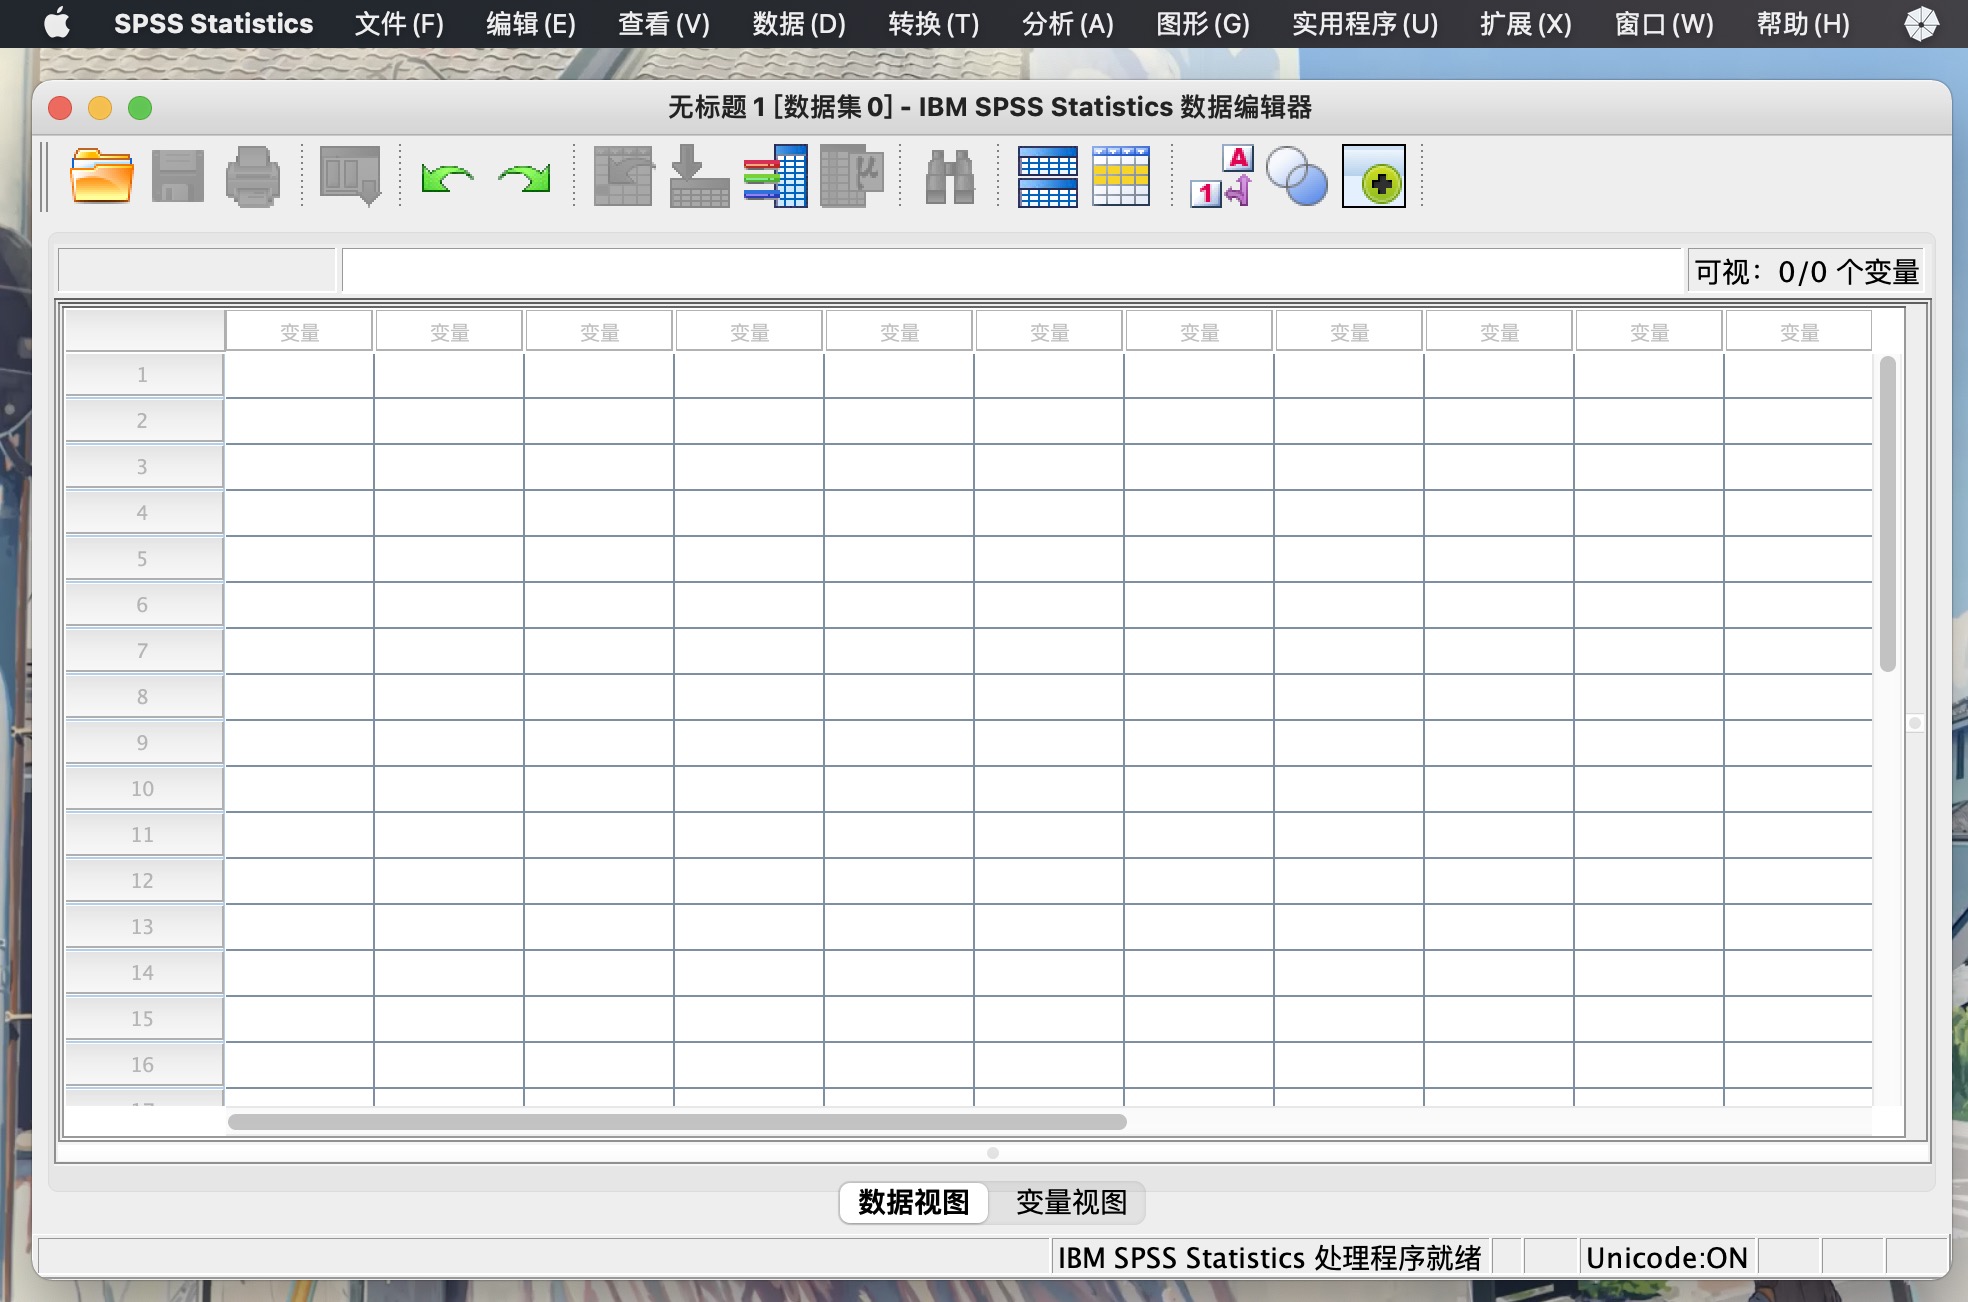
Task: Open the 查看 (V) menu
Action: pyautogui.click(x=664, y=23)
